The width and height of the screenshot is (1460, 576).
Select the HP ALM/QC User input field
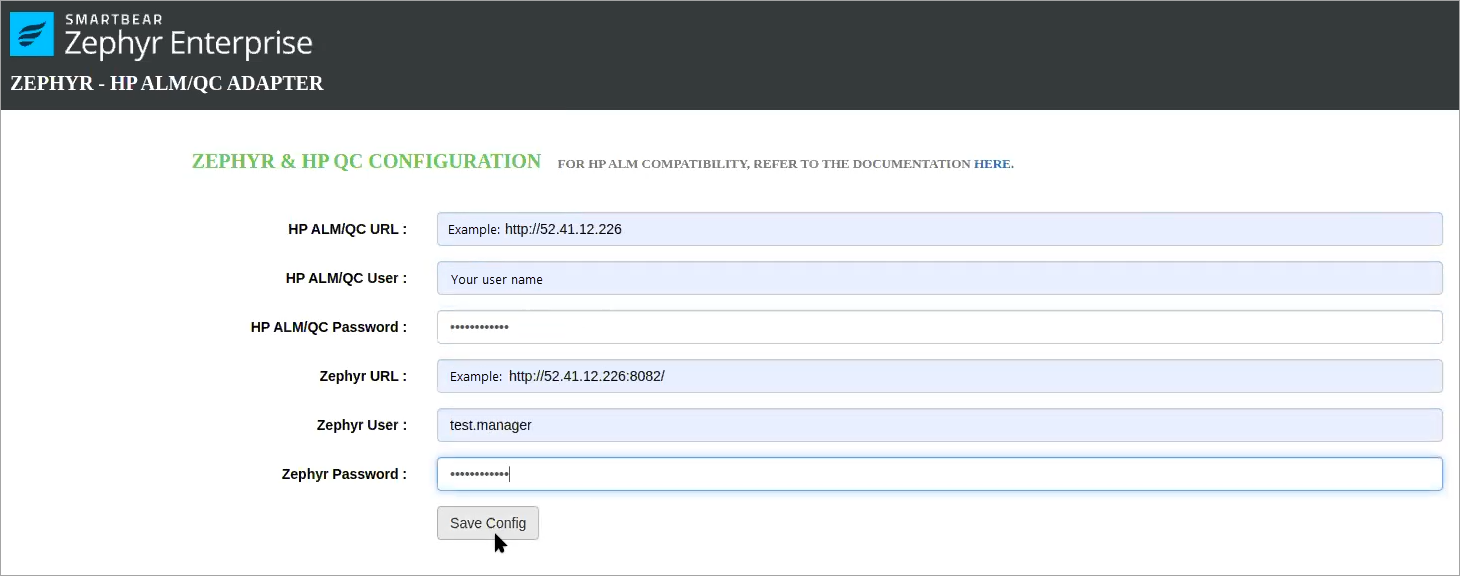click(939, 278)
